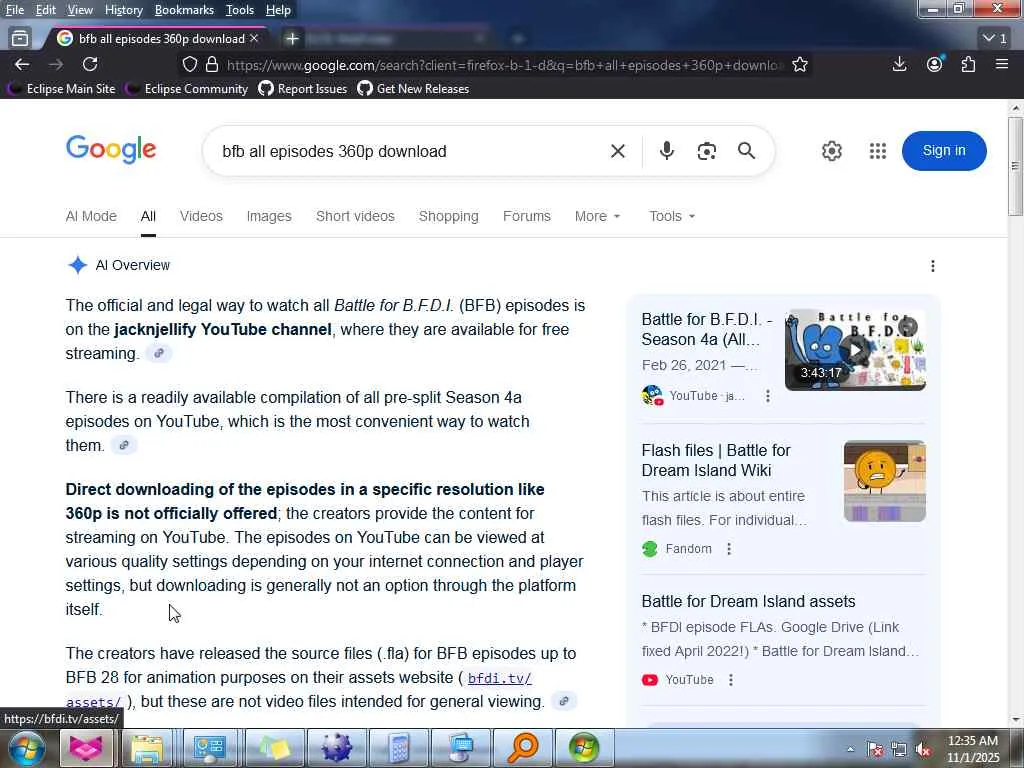1024x768 pixels.
Task: Open the Google apps grid
Action: pos(878,151)
